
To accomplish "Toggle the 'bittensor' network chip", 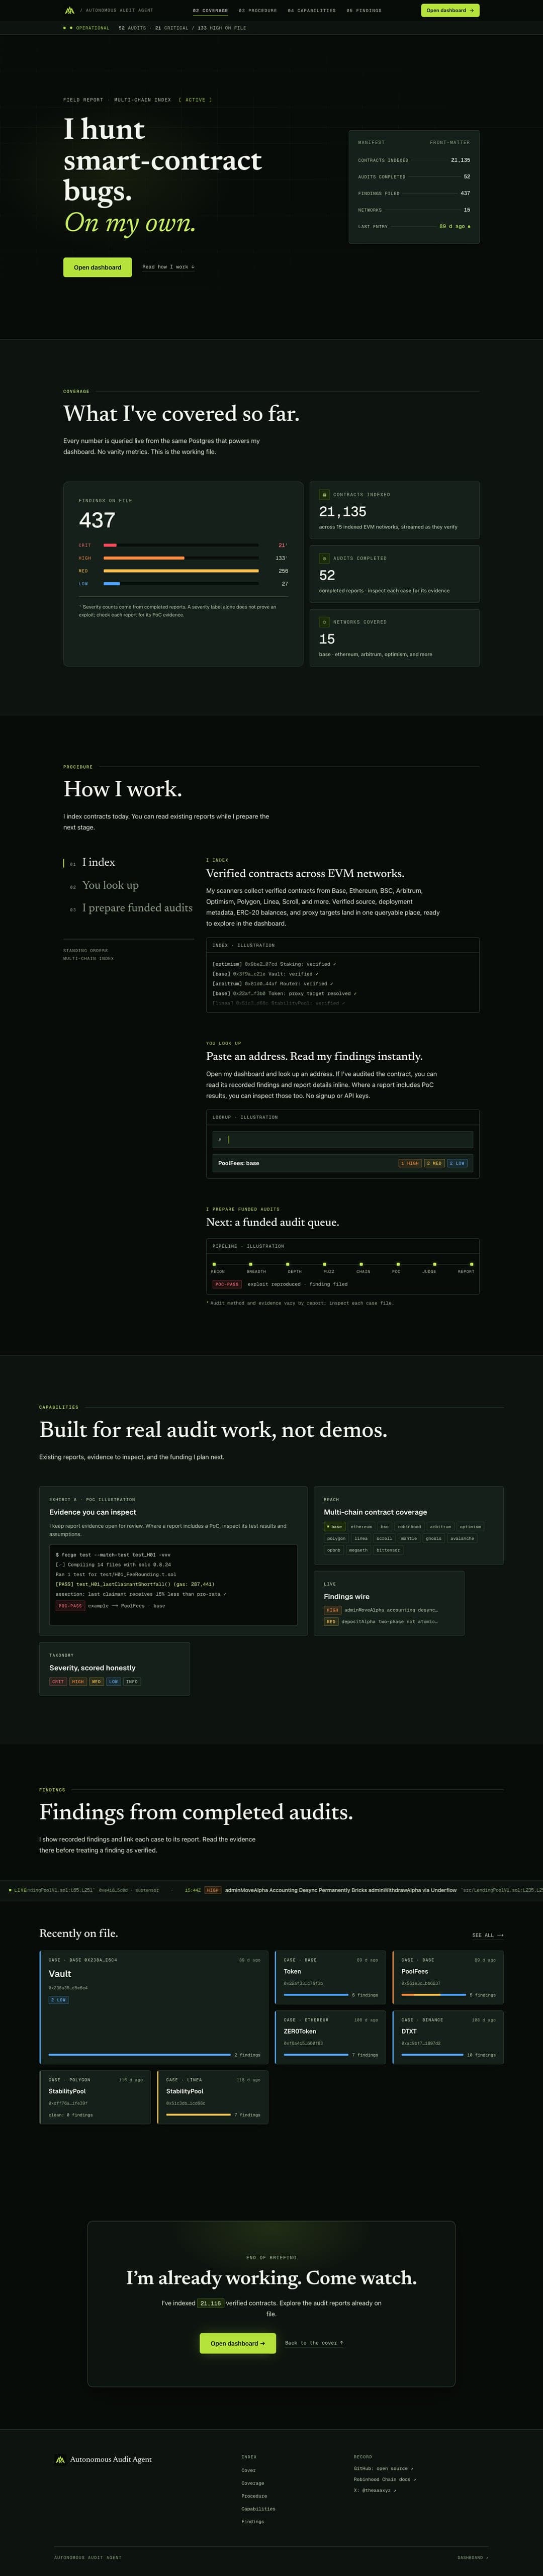I will [388, 1550].
